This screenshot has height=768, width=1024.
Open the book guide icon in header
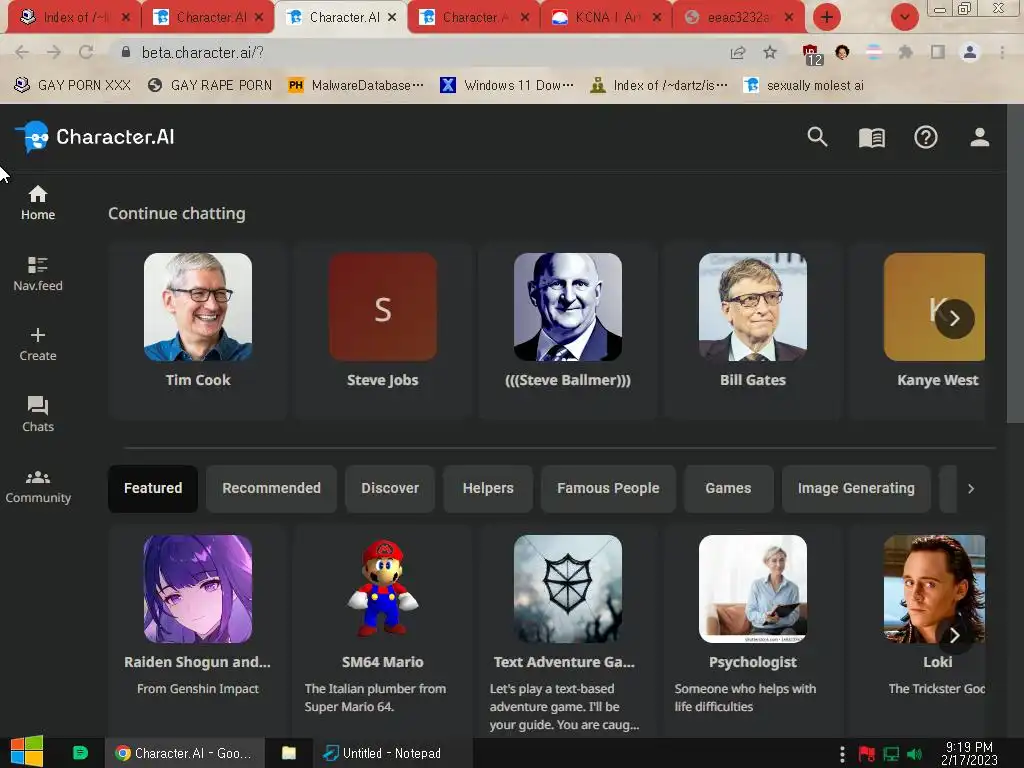tap(872, 138)
